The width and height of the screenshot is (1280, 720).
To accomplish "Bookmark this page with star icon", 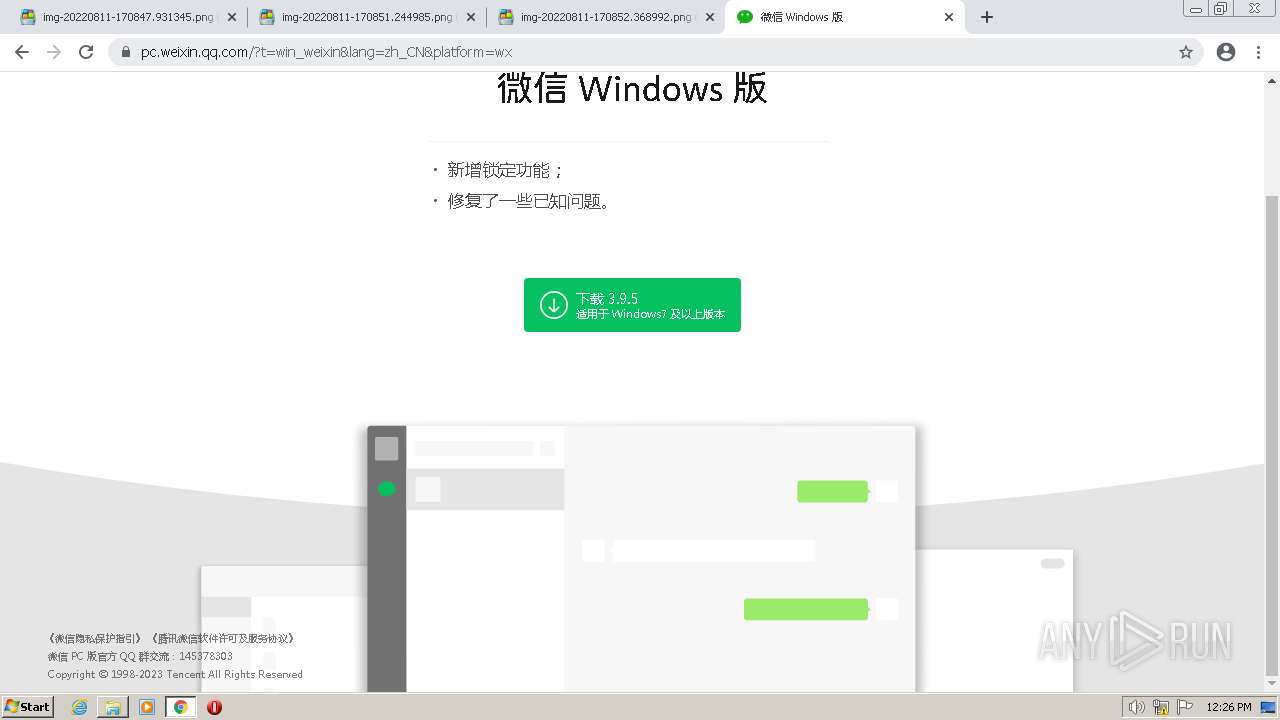I will pos(1186,52).
